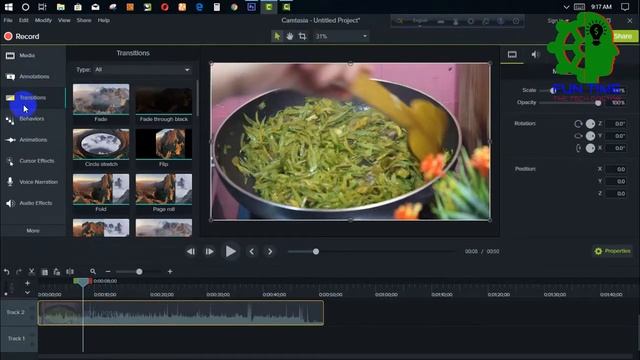The image size is (640, 360).
Task: Open the Edit menu
Action: [24, 20]
